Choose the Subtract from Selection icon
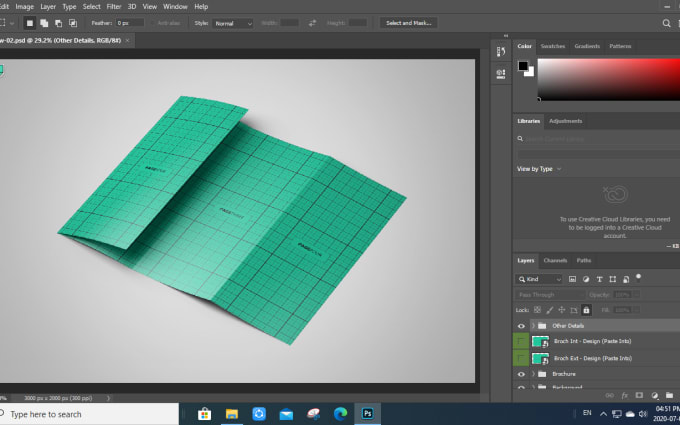This screenshot has height=425, width=680. 58,23
